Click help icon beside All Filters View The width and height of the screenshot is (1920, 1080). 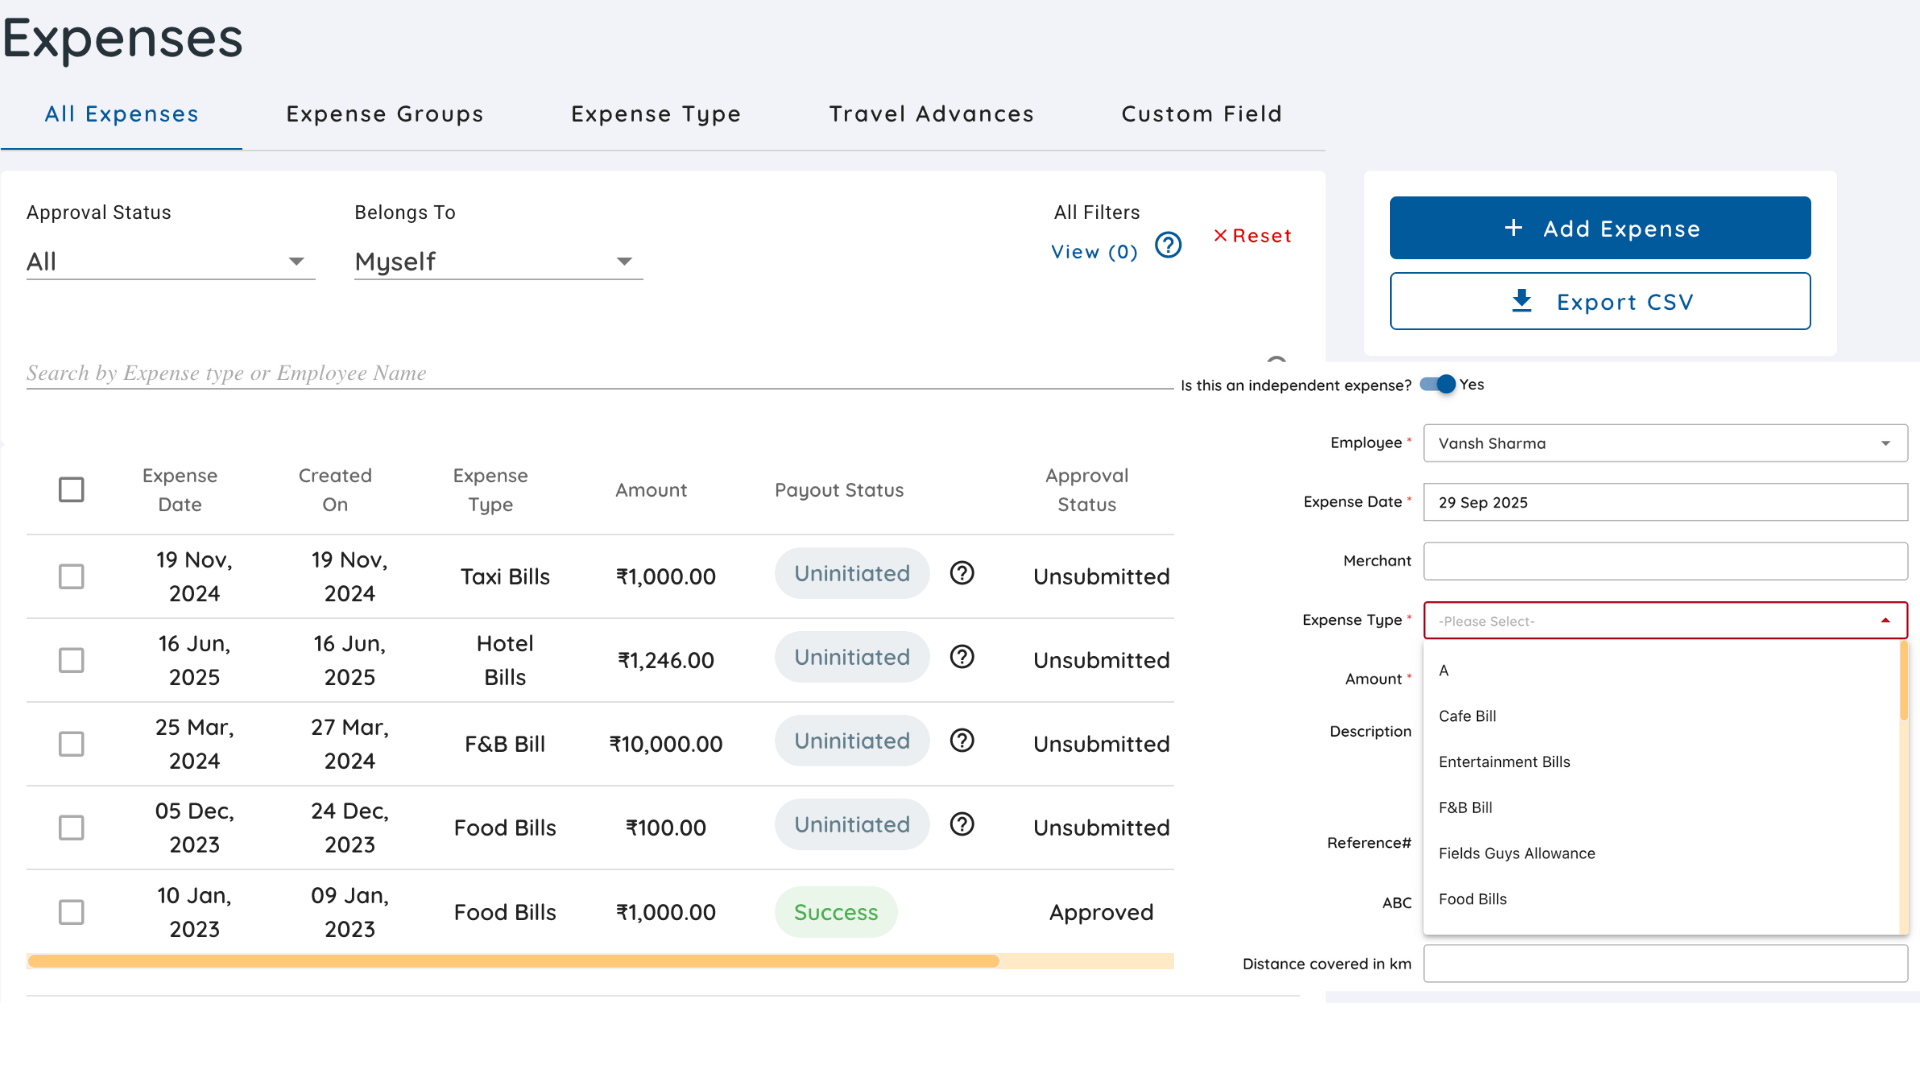pos(1168,245)
